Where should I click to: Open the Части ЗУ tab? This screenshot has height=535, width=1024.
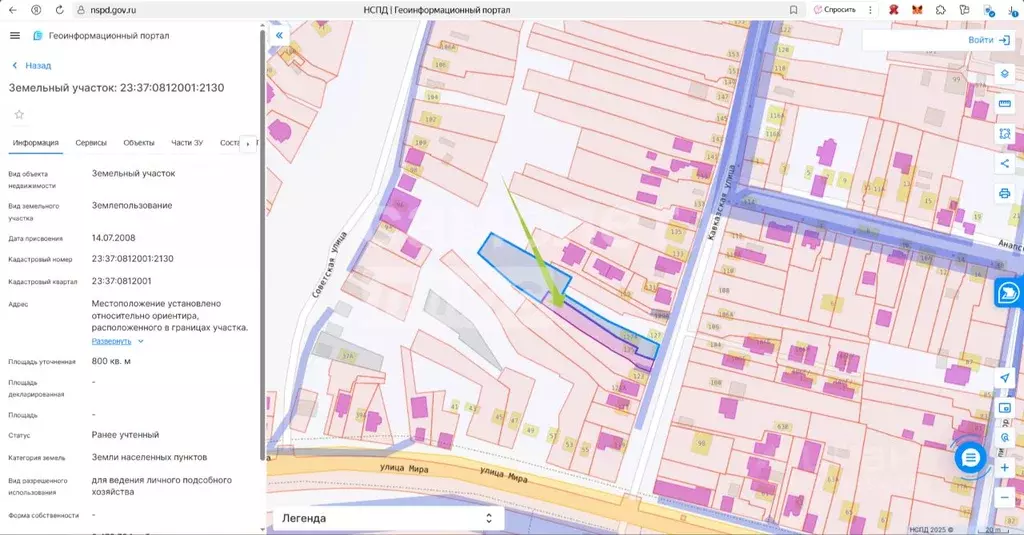coord(187,142)
